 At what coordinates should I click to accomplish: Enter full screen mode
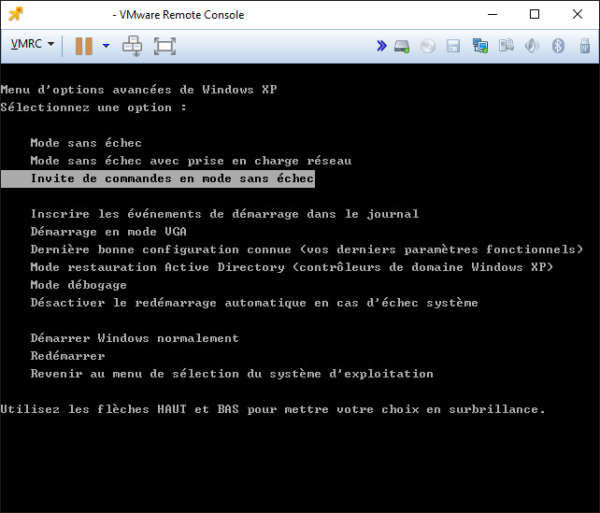[165, 46]
